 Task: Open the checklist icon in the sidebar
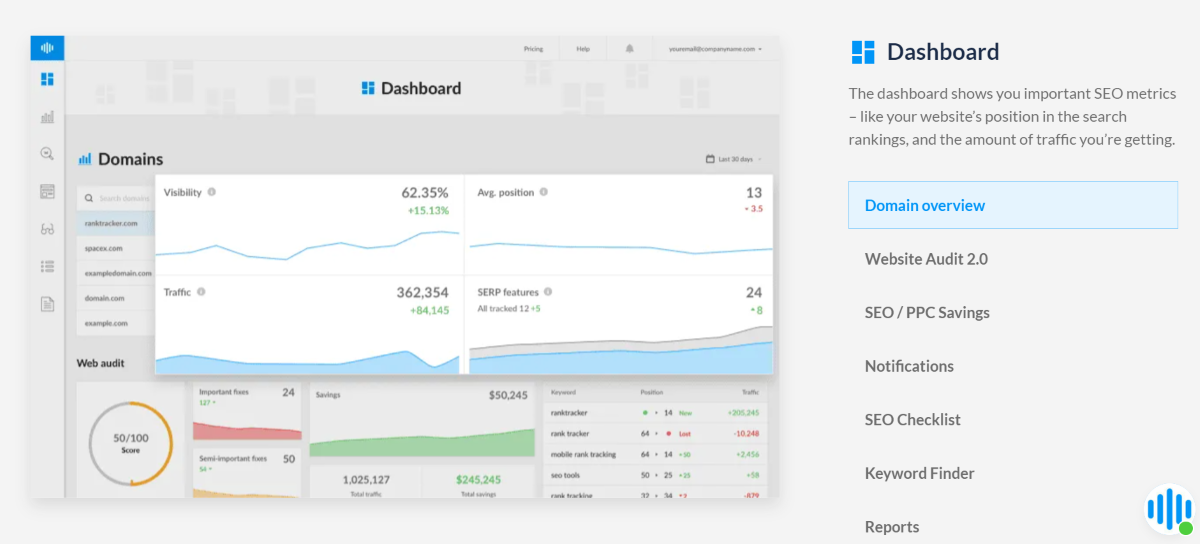click(47, 266)
